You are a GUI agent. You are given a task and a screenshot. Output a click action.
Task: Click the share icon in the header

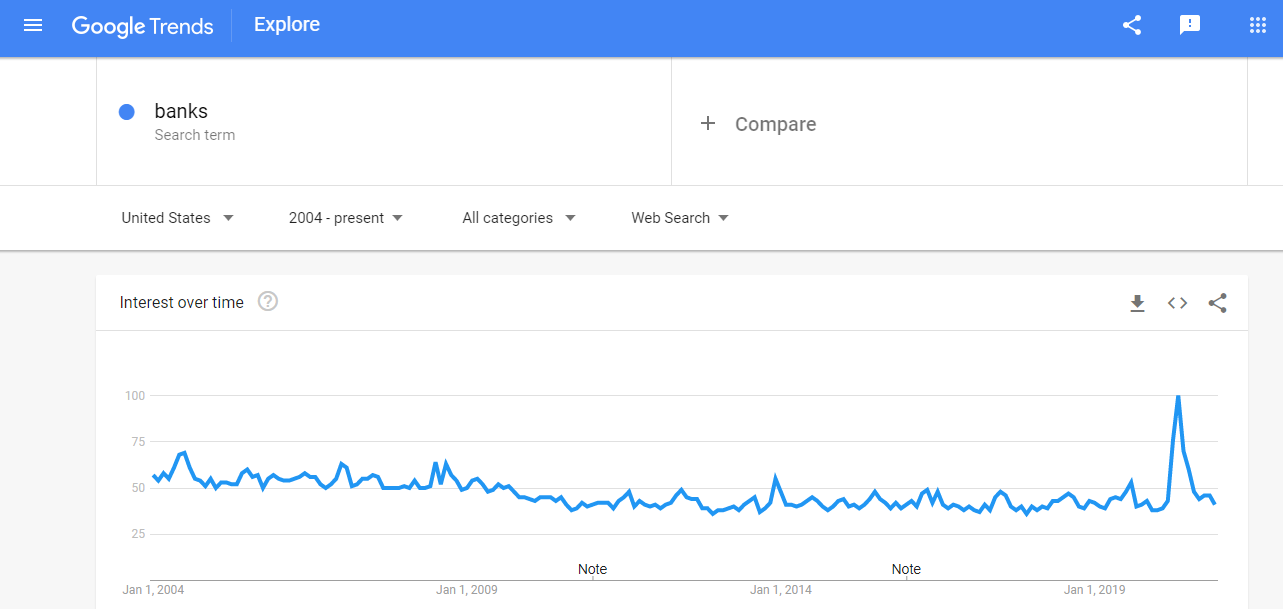(1132, 25)
